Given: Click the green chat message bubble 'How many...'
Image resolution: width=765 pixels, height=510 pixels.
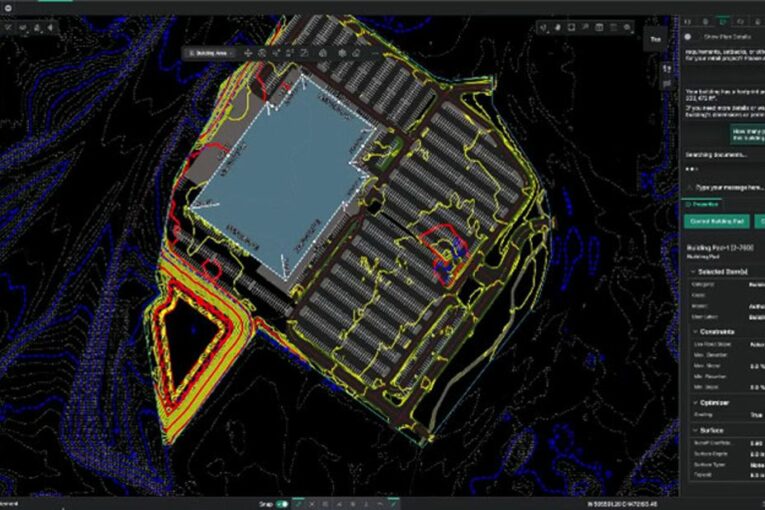Looking at the screenshot, I should tap(747, 135).
